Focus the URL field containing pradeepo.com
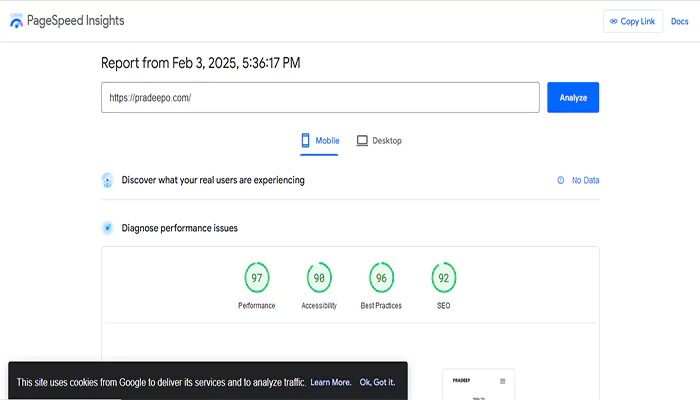 [x=320, y=97]
